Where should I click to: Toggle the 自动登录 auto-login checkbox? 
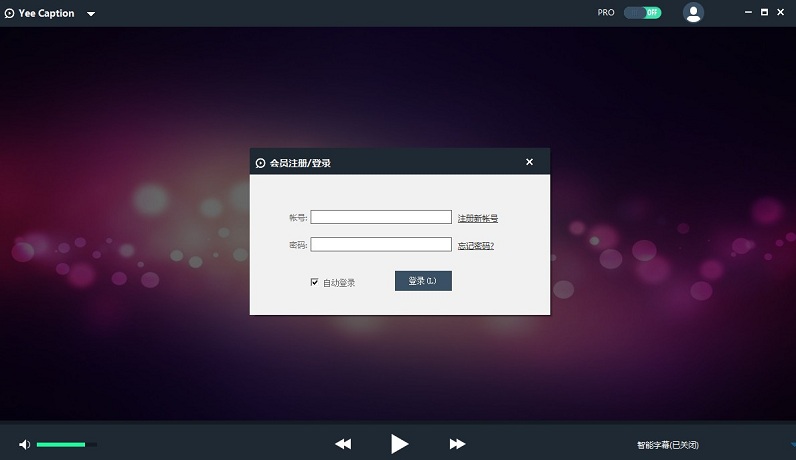(314, 282)
